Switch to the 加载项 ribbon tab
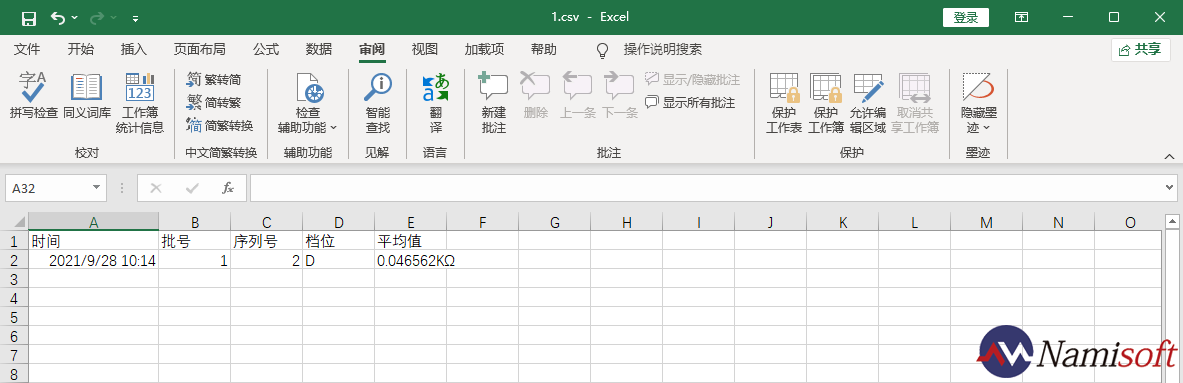1183x383 pixels. [x=484, y=50]
